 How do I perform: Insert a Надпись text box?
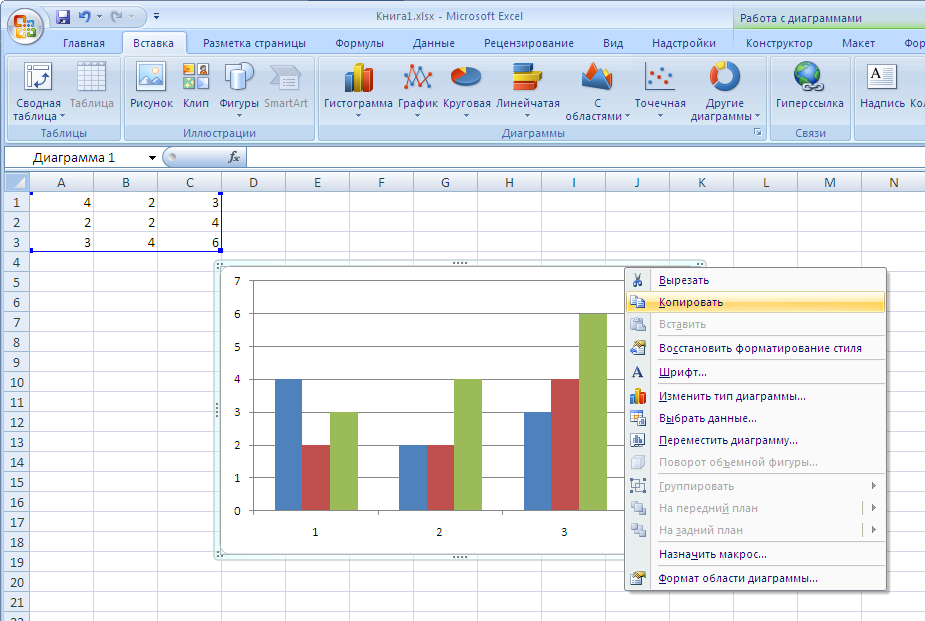point(882,86)
